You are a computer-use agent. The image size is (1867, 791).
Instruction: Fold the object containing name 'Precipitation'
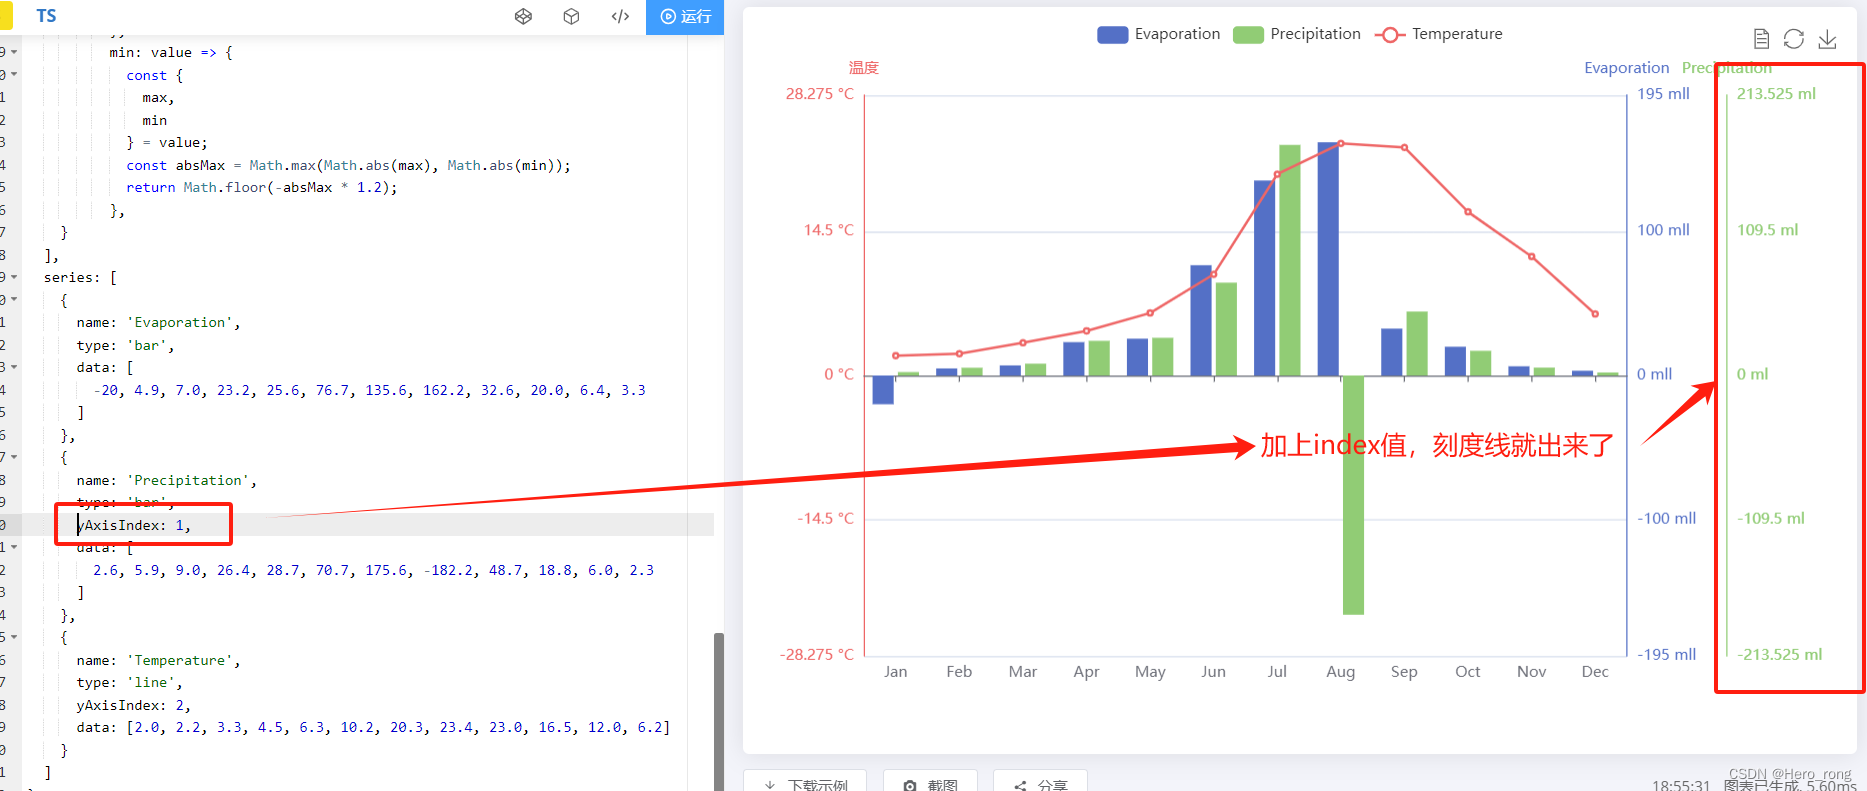point(14,457)
